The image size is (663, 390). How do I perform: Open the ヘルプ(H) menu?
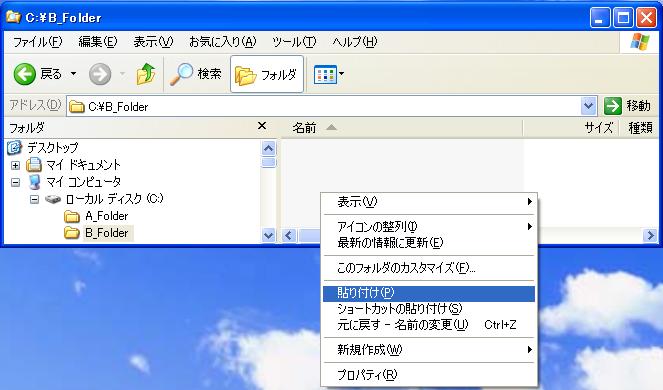point(355,42)
